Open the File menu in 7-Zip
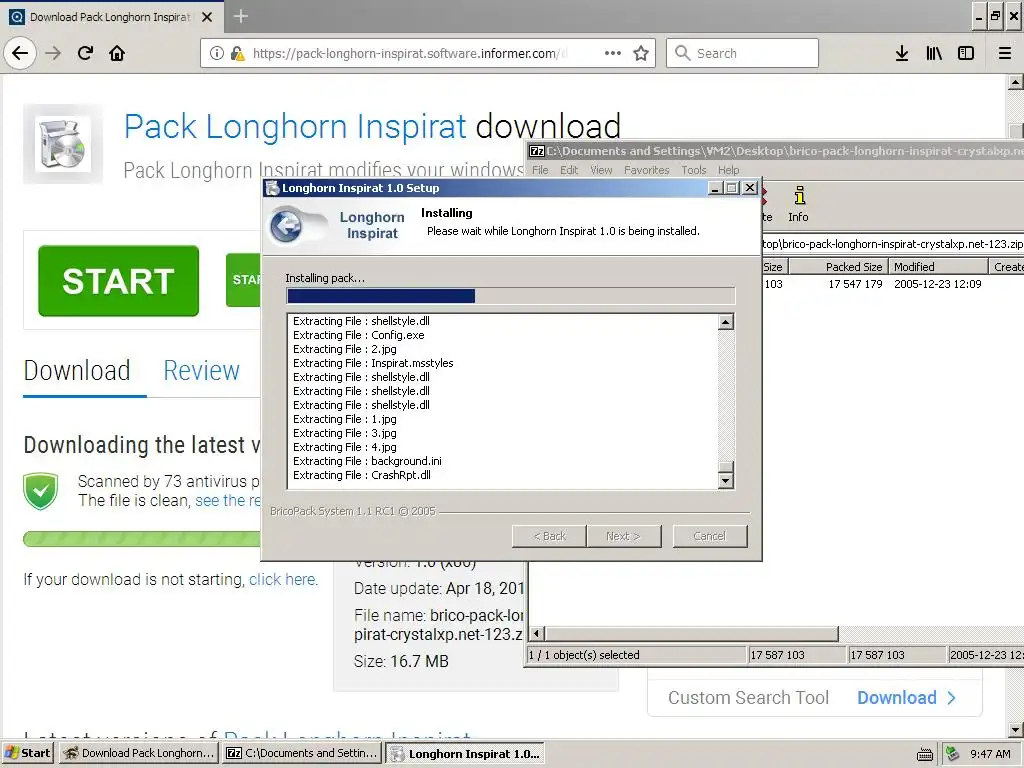Image resolution: width=1024 pixels, height=768 pixels. [x=540, y=170]
